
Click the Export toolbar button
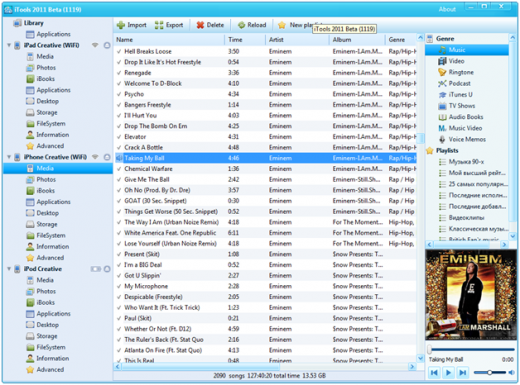(169, 25)
